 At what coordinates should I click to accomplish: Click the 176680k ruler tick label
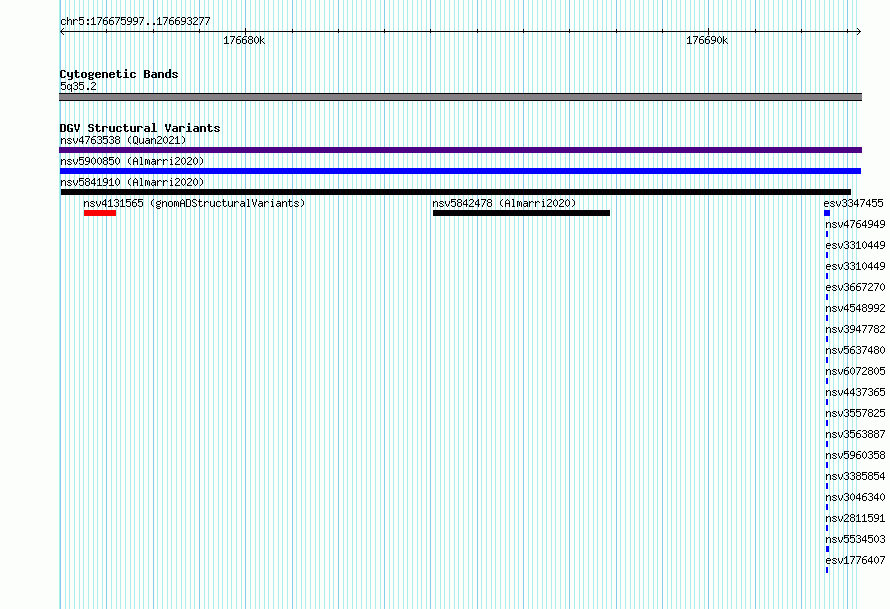[244, 40]
